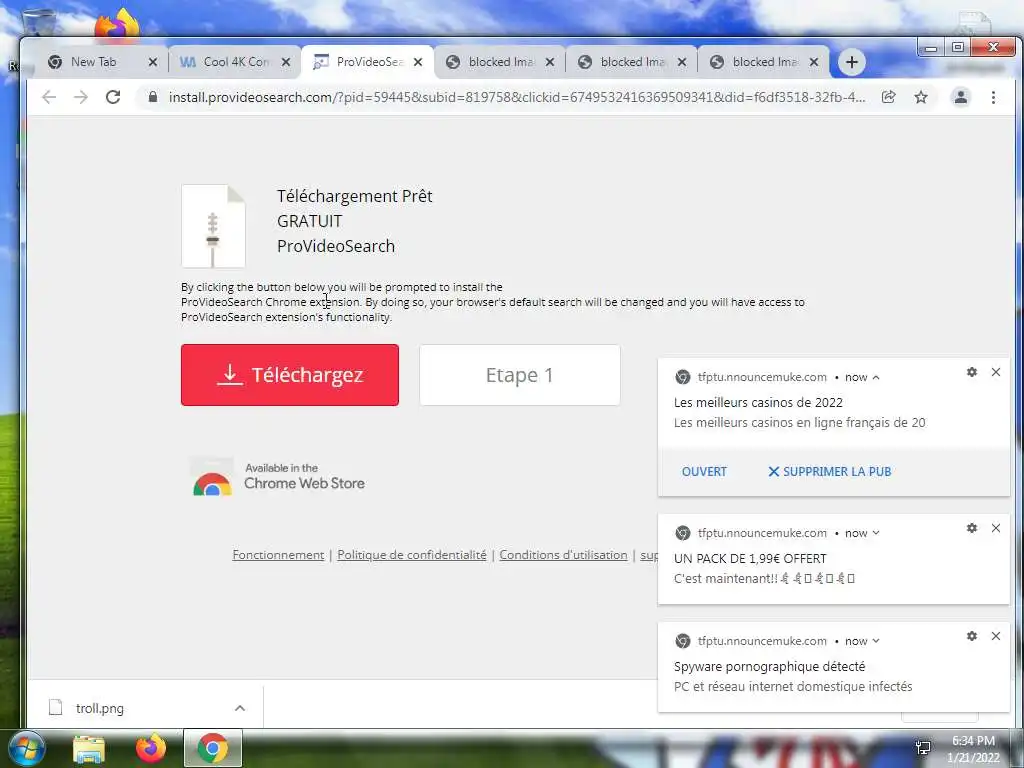The width and height of the screenshot is (1024, 768).
Task: Close the Cool 4K tab
Action: click(286, 62)
